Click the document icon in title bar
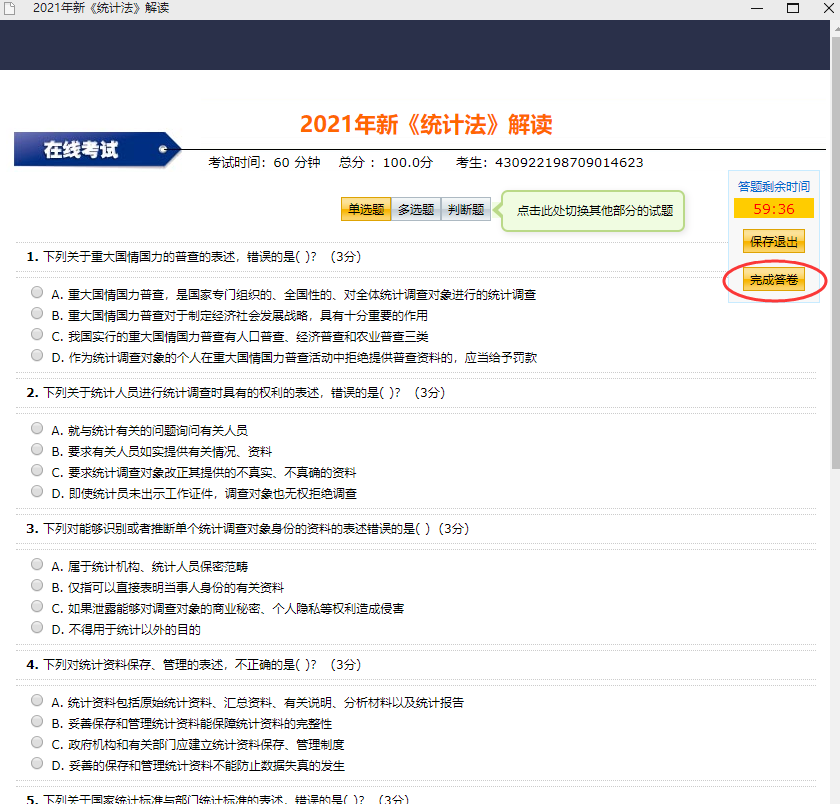Image resolution: width=840 pixels, height=804 pixels. [x=10, y=8]
